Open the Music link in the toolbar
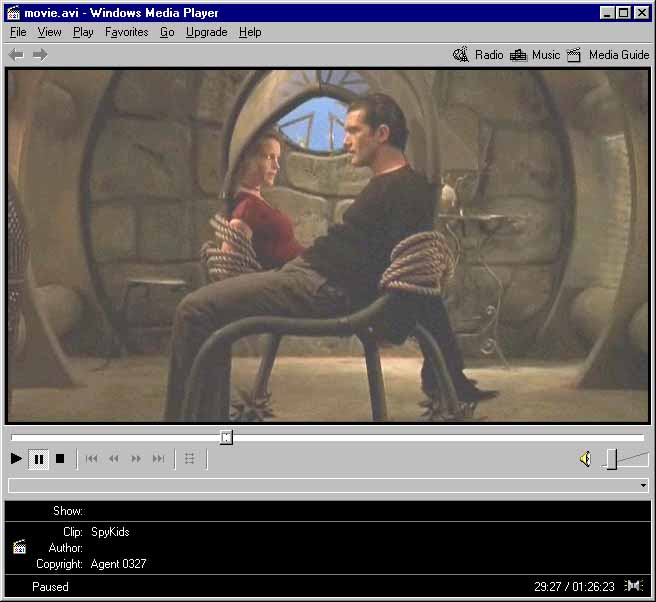This screenshot has height=602, width=656. (535, 55)
